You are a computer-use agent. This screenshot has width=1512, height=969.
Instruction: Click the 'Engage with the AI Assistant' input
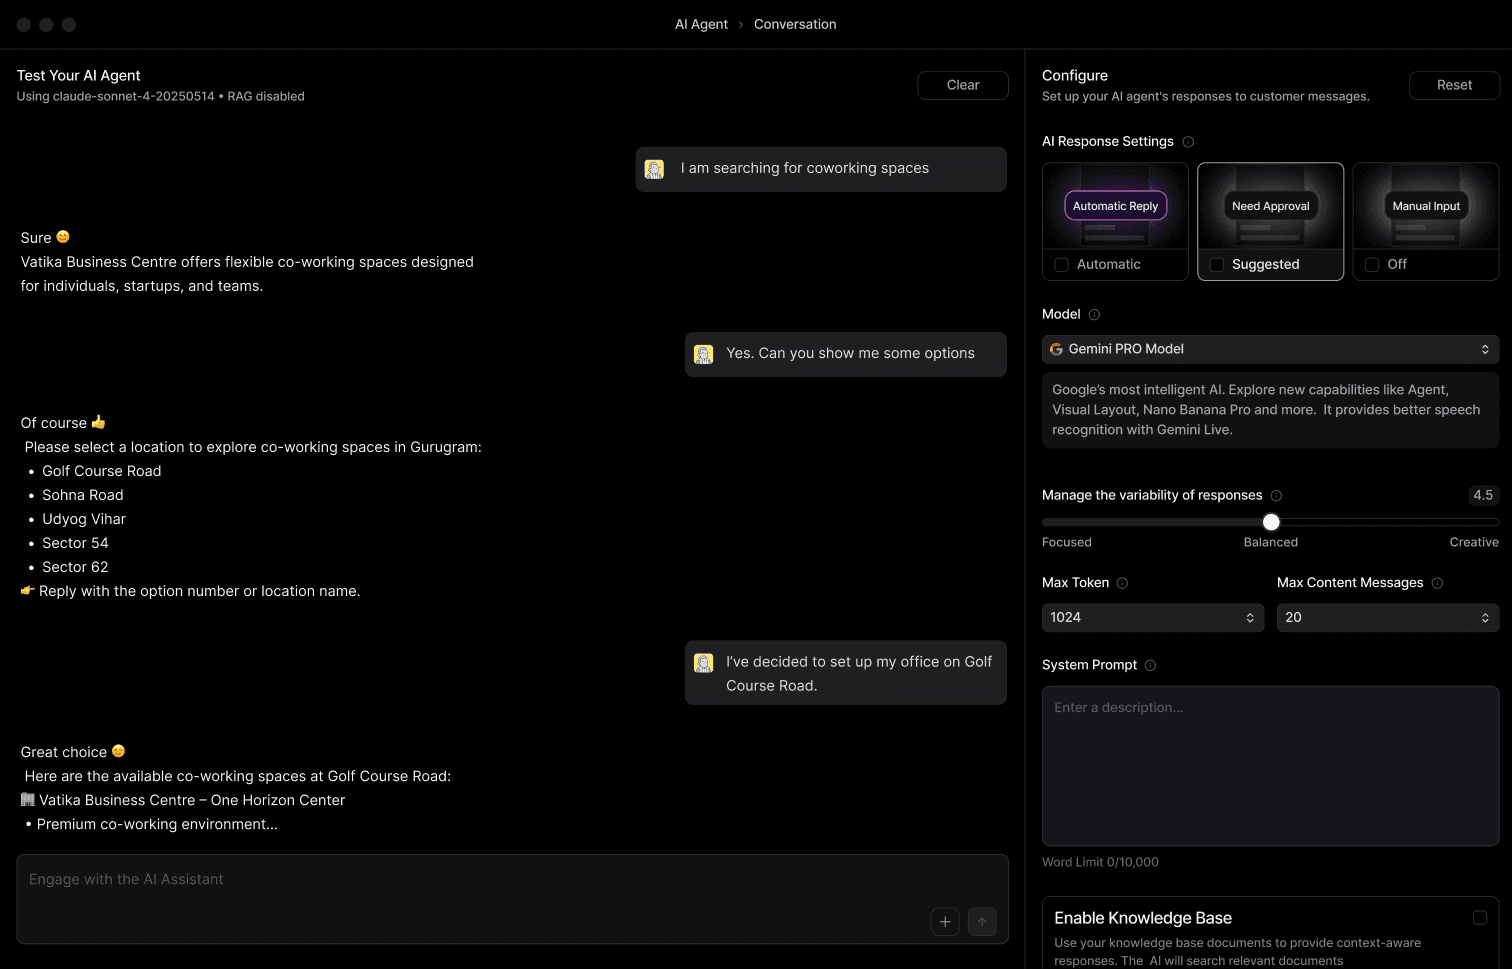coord(512,899)
